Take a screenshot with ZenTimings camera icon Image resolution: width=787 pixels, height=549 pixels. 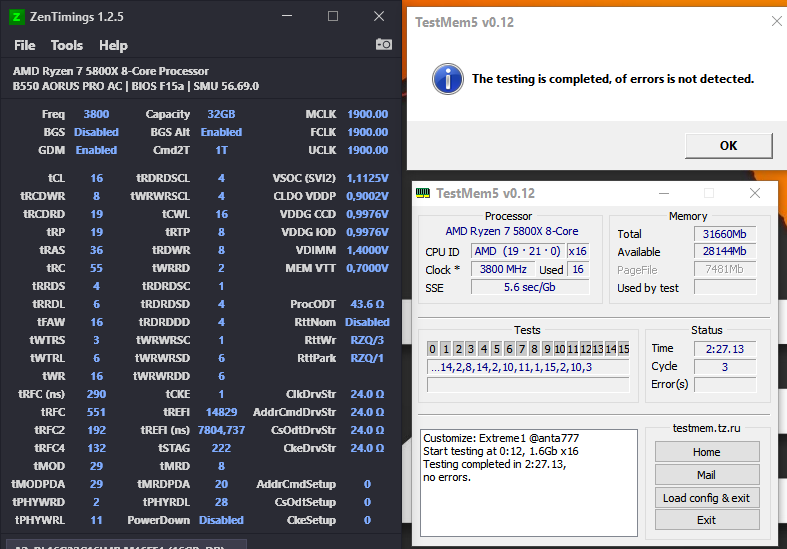[383, 44]
